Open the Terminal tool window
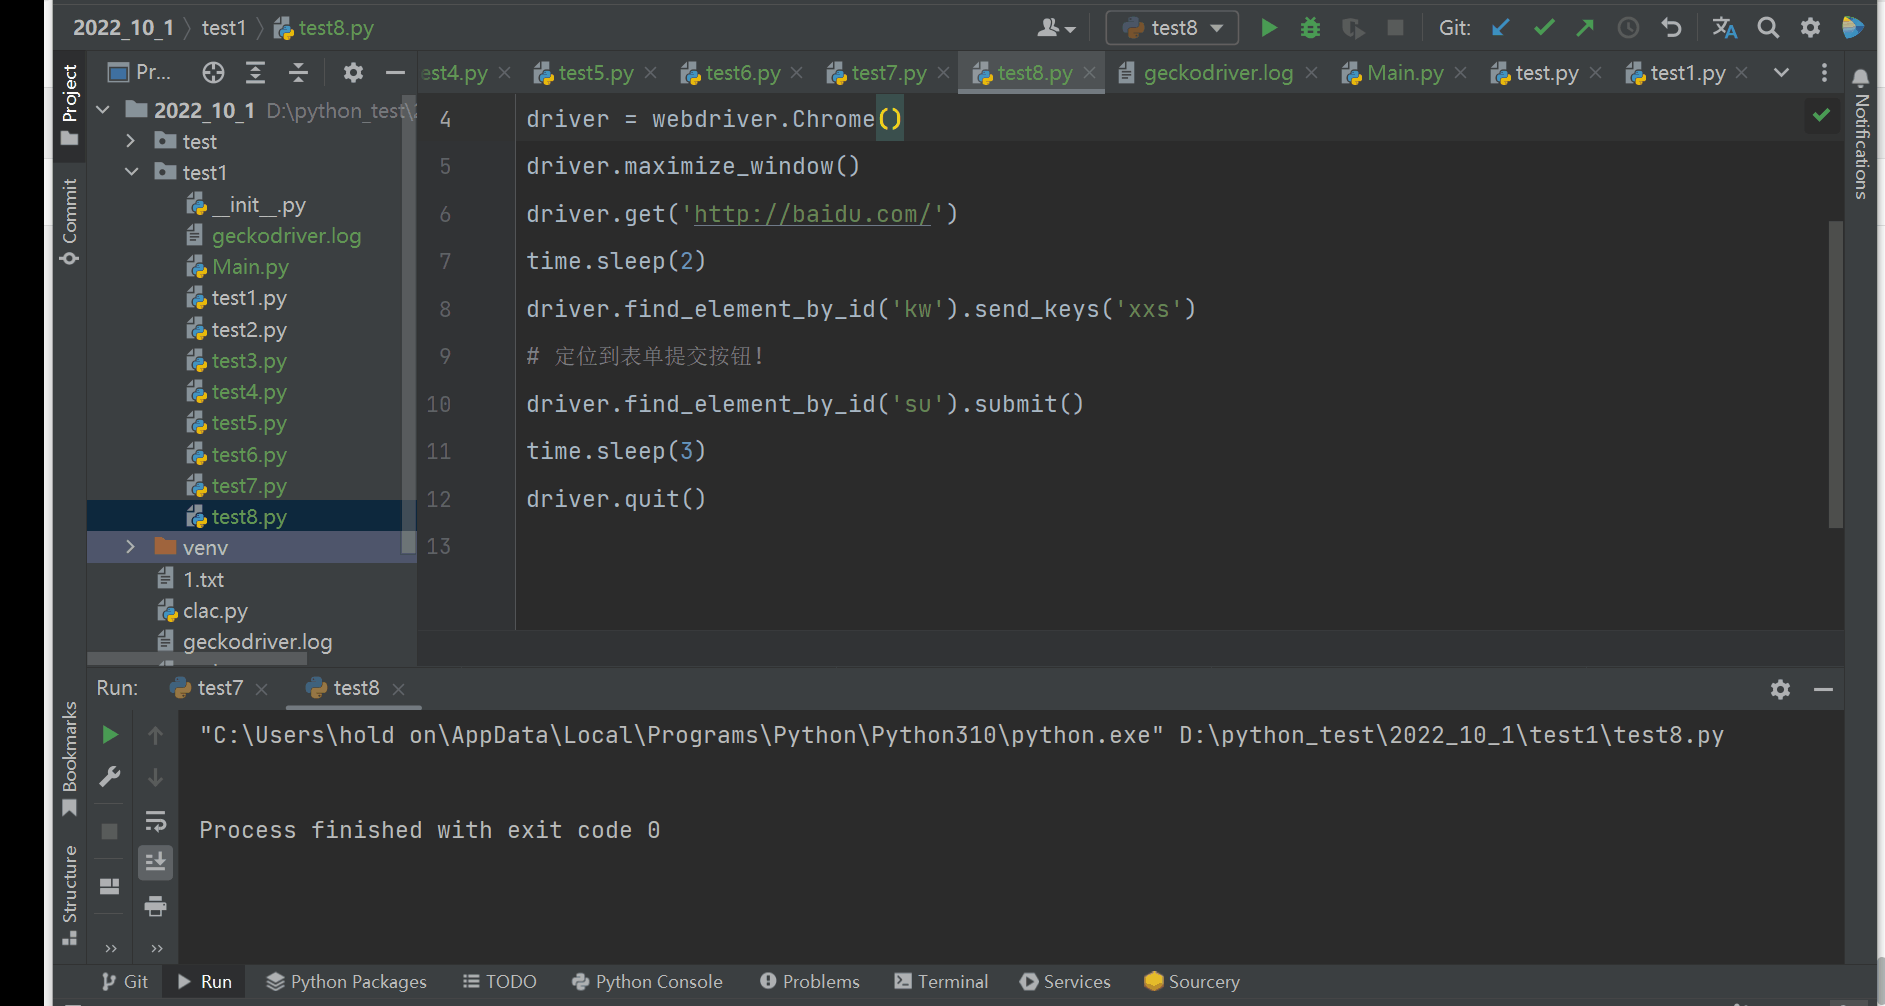1885x1006 pixels. click(x=941, y=982)
